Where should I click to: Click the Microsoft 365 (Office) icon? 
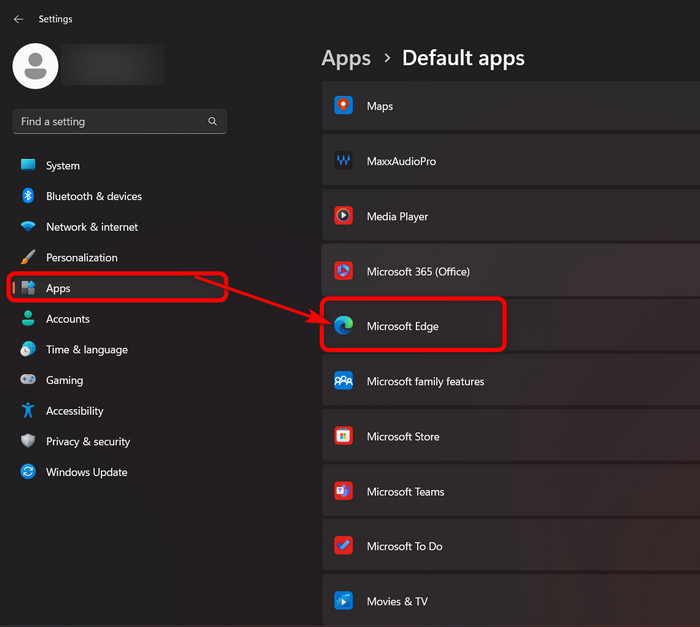pos(343,271)
